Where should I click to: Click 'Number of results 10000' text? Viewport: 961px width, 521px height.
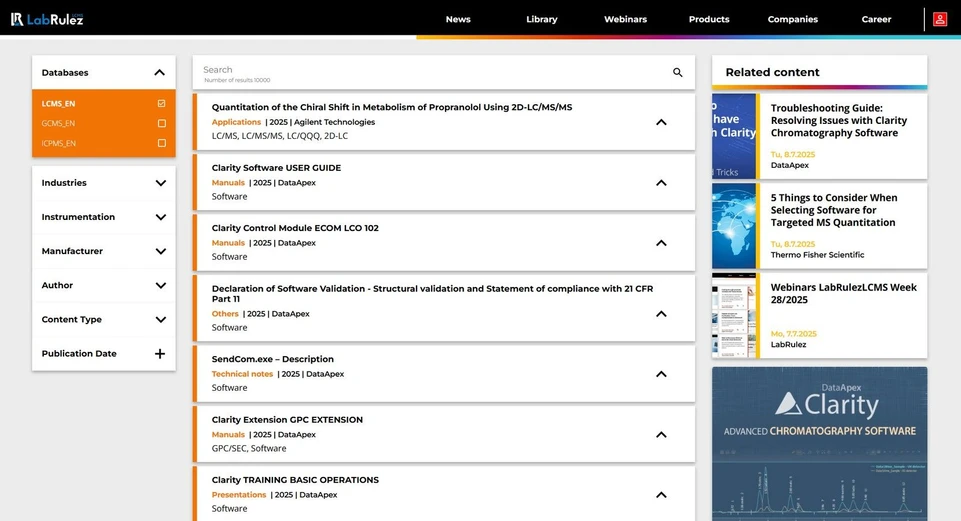(237, 80)
